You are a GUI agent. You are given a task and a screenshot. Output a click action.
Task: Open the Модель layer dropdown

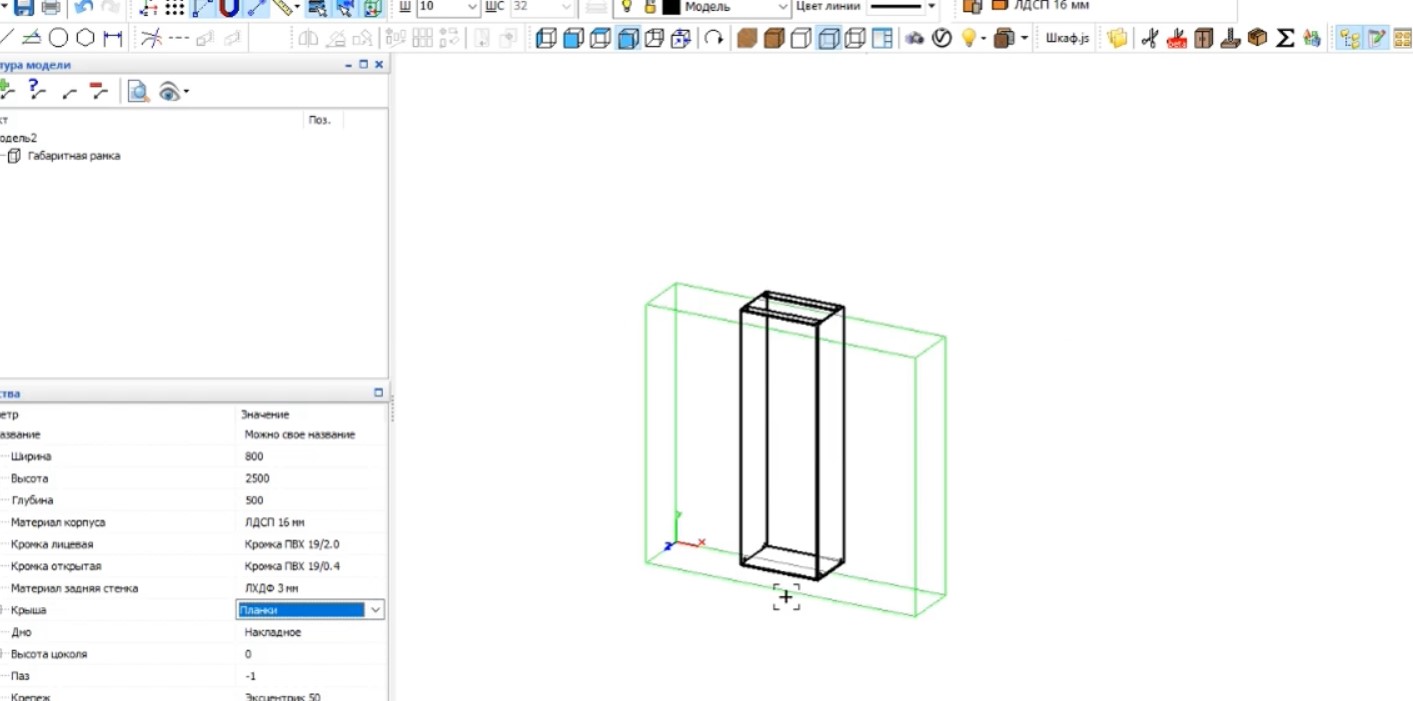click(x=783, y=7)
